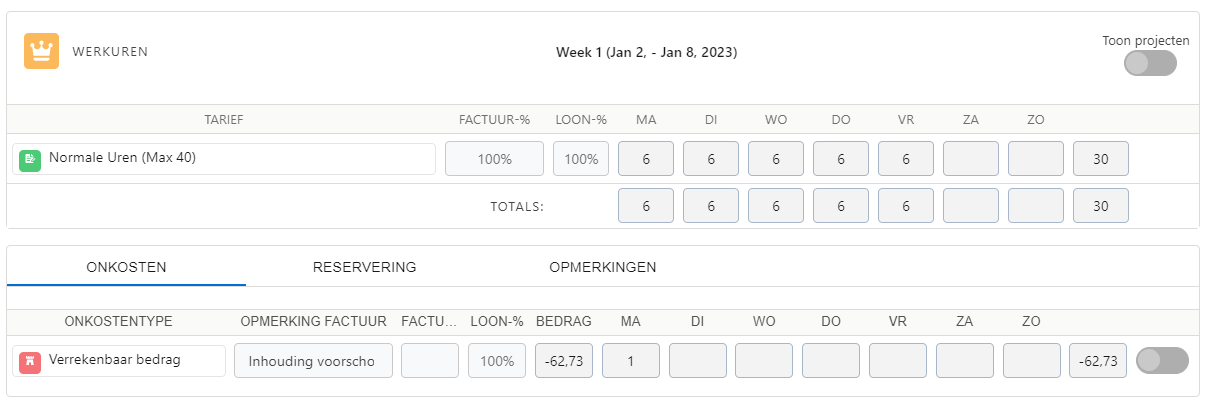
Task: Edit Monday hours in Normale Uren row
Action: [x=646, y=159]
